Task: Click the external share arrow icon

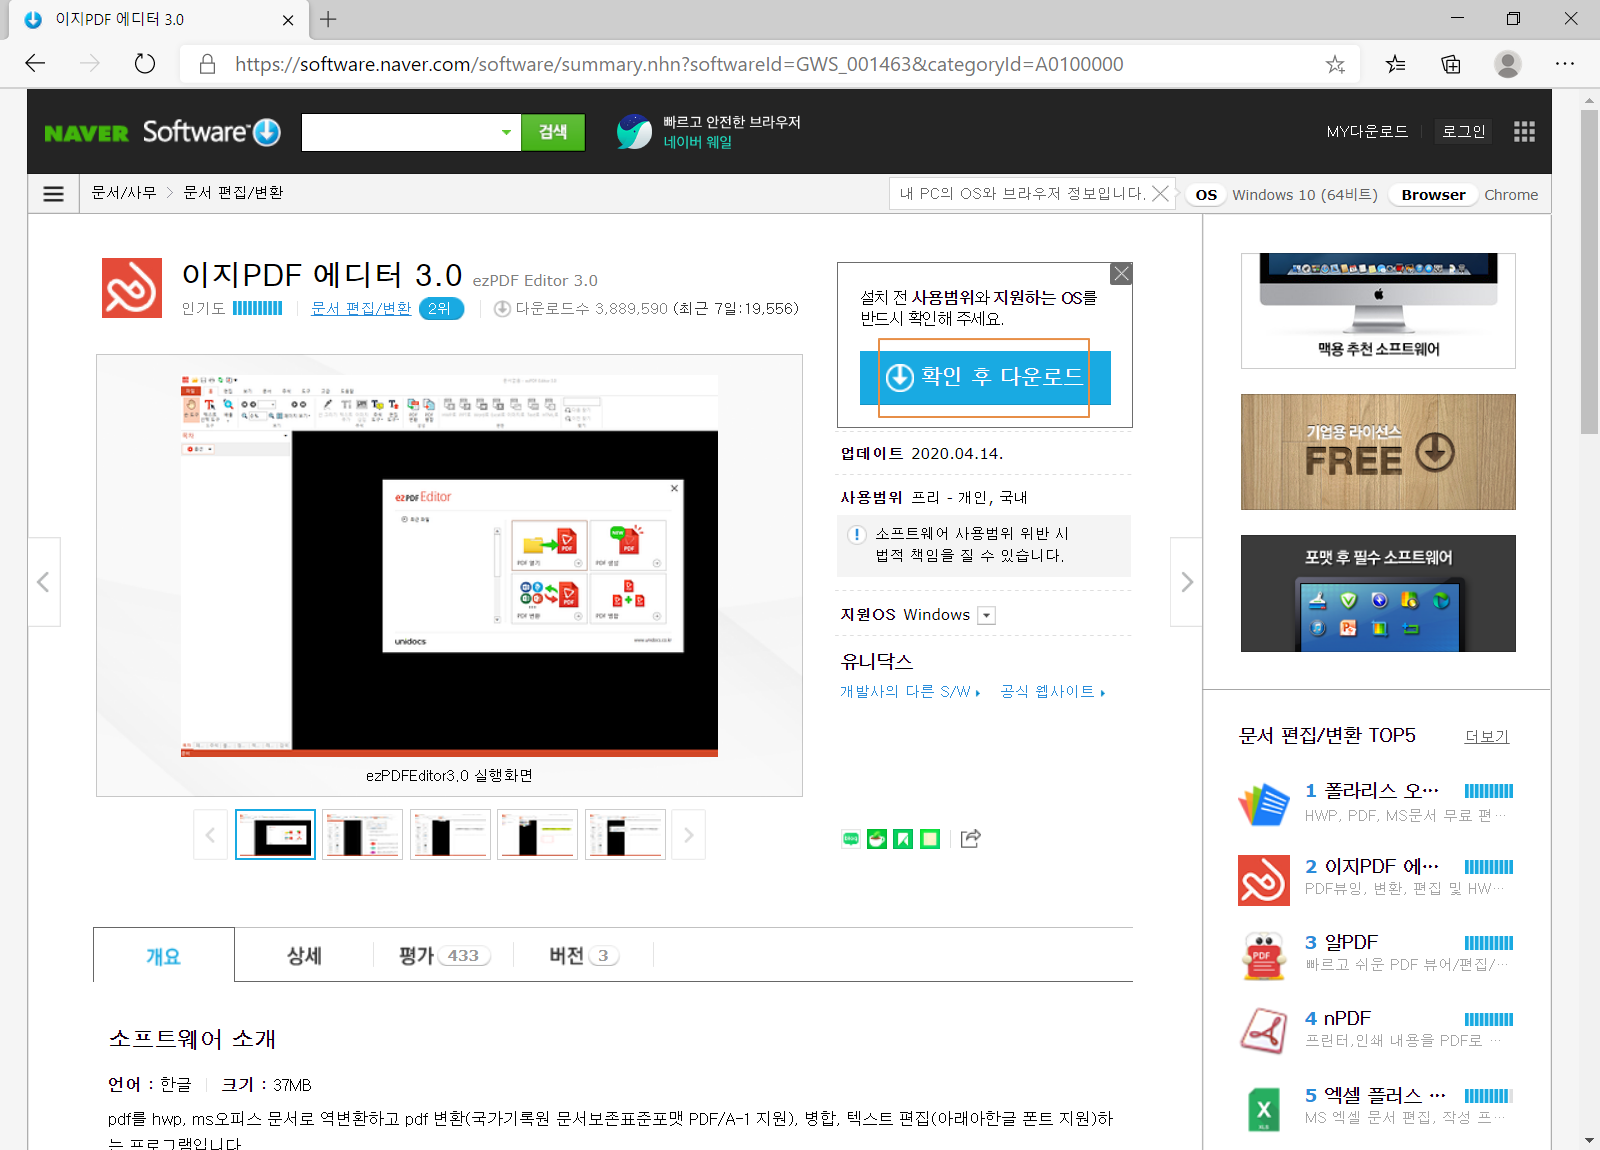Action: point(971,838)
